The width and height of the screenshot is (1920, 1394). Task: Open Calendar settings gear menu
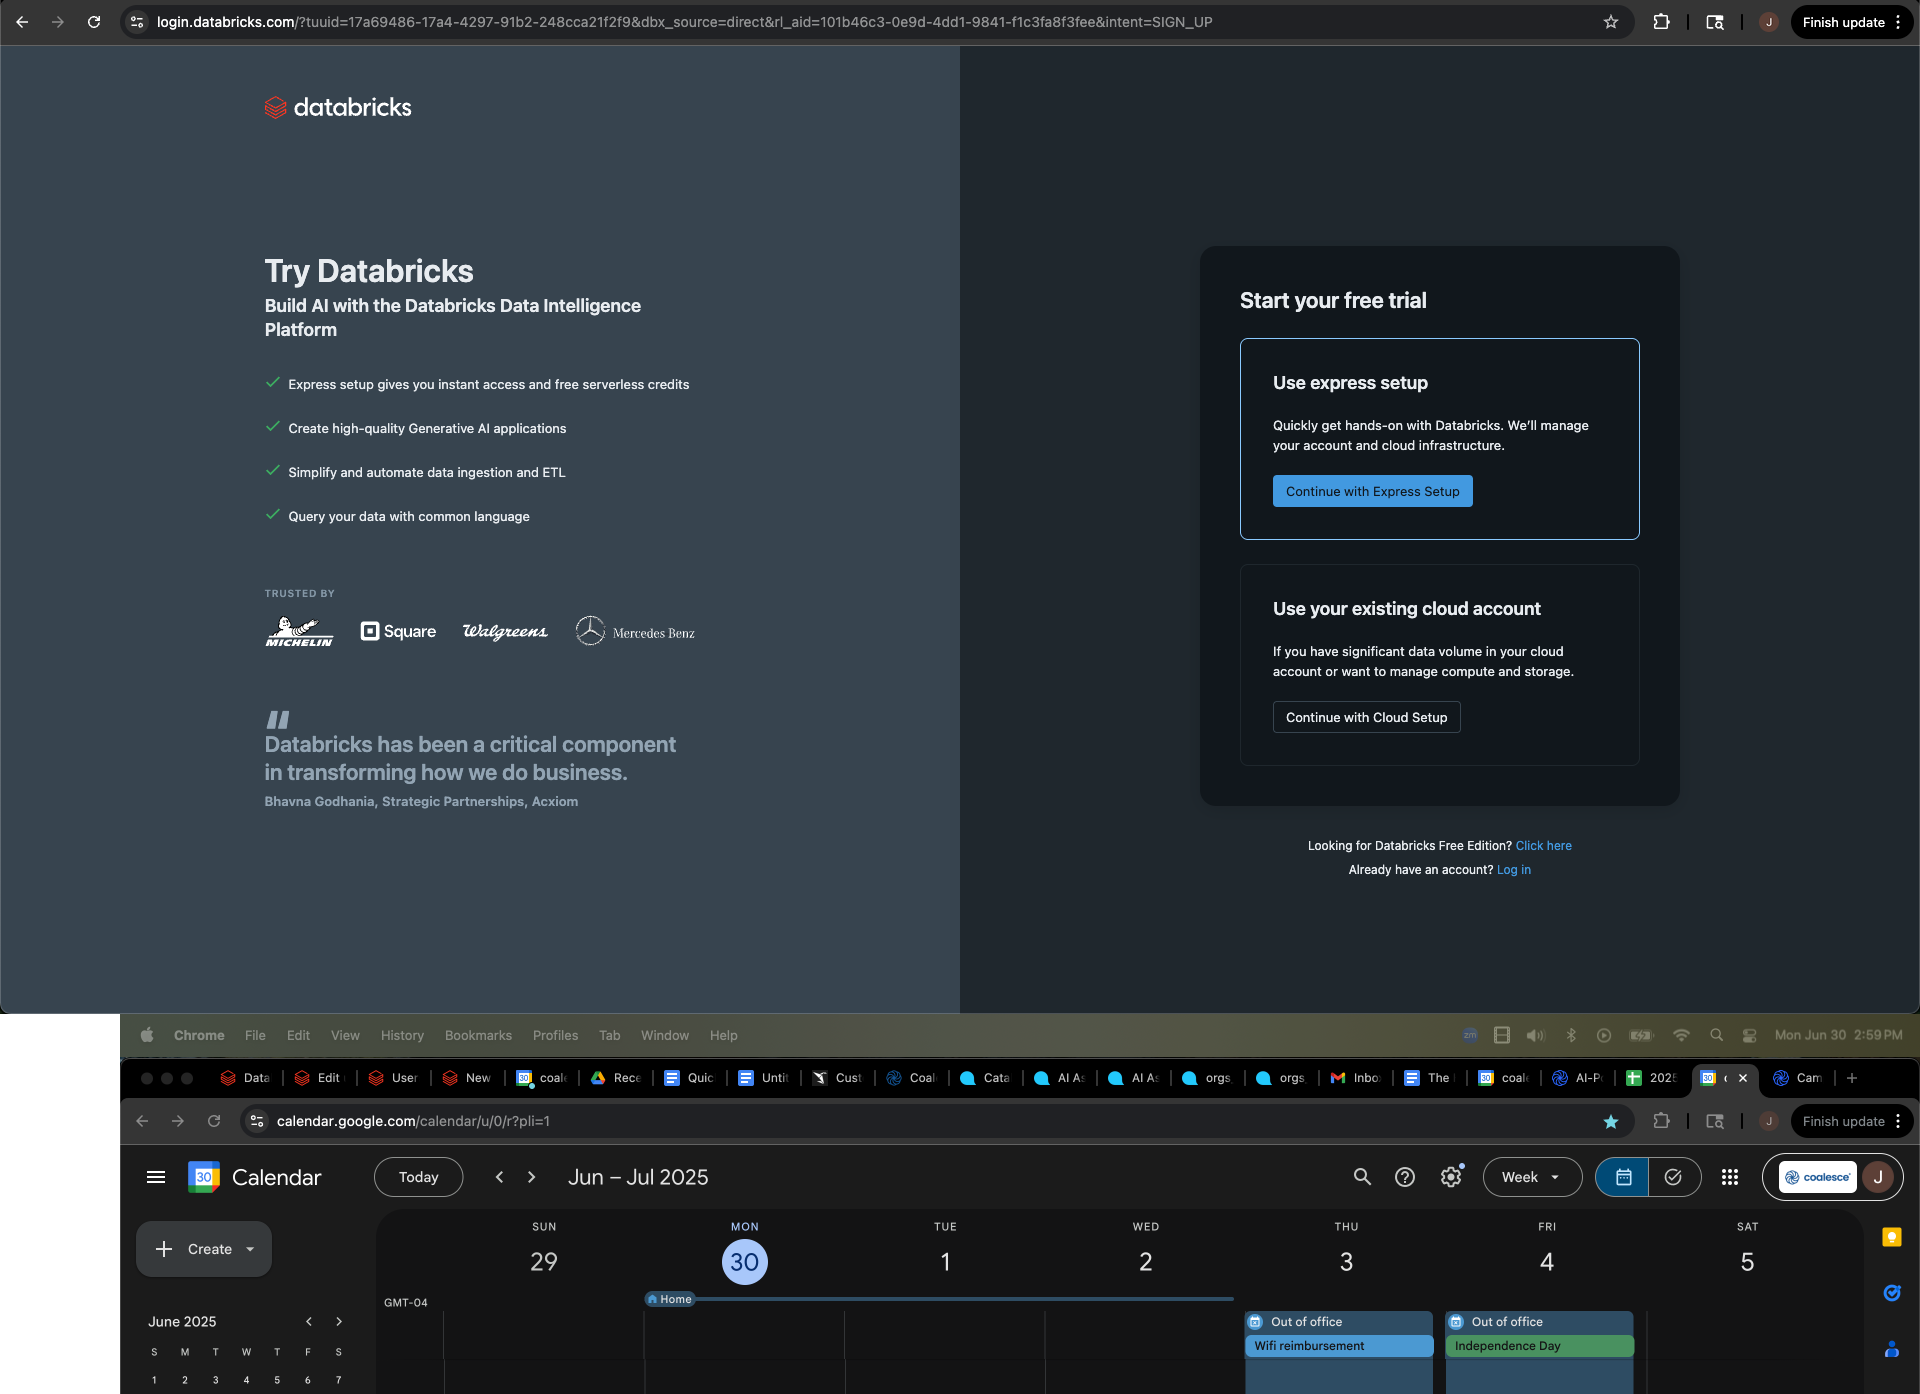[1451, 1177]
